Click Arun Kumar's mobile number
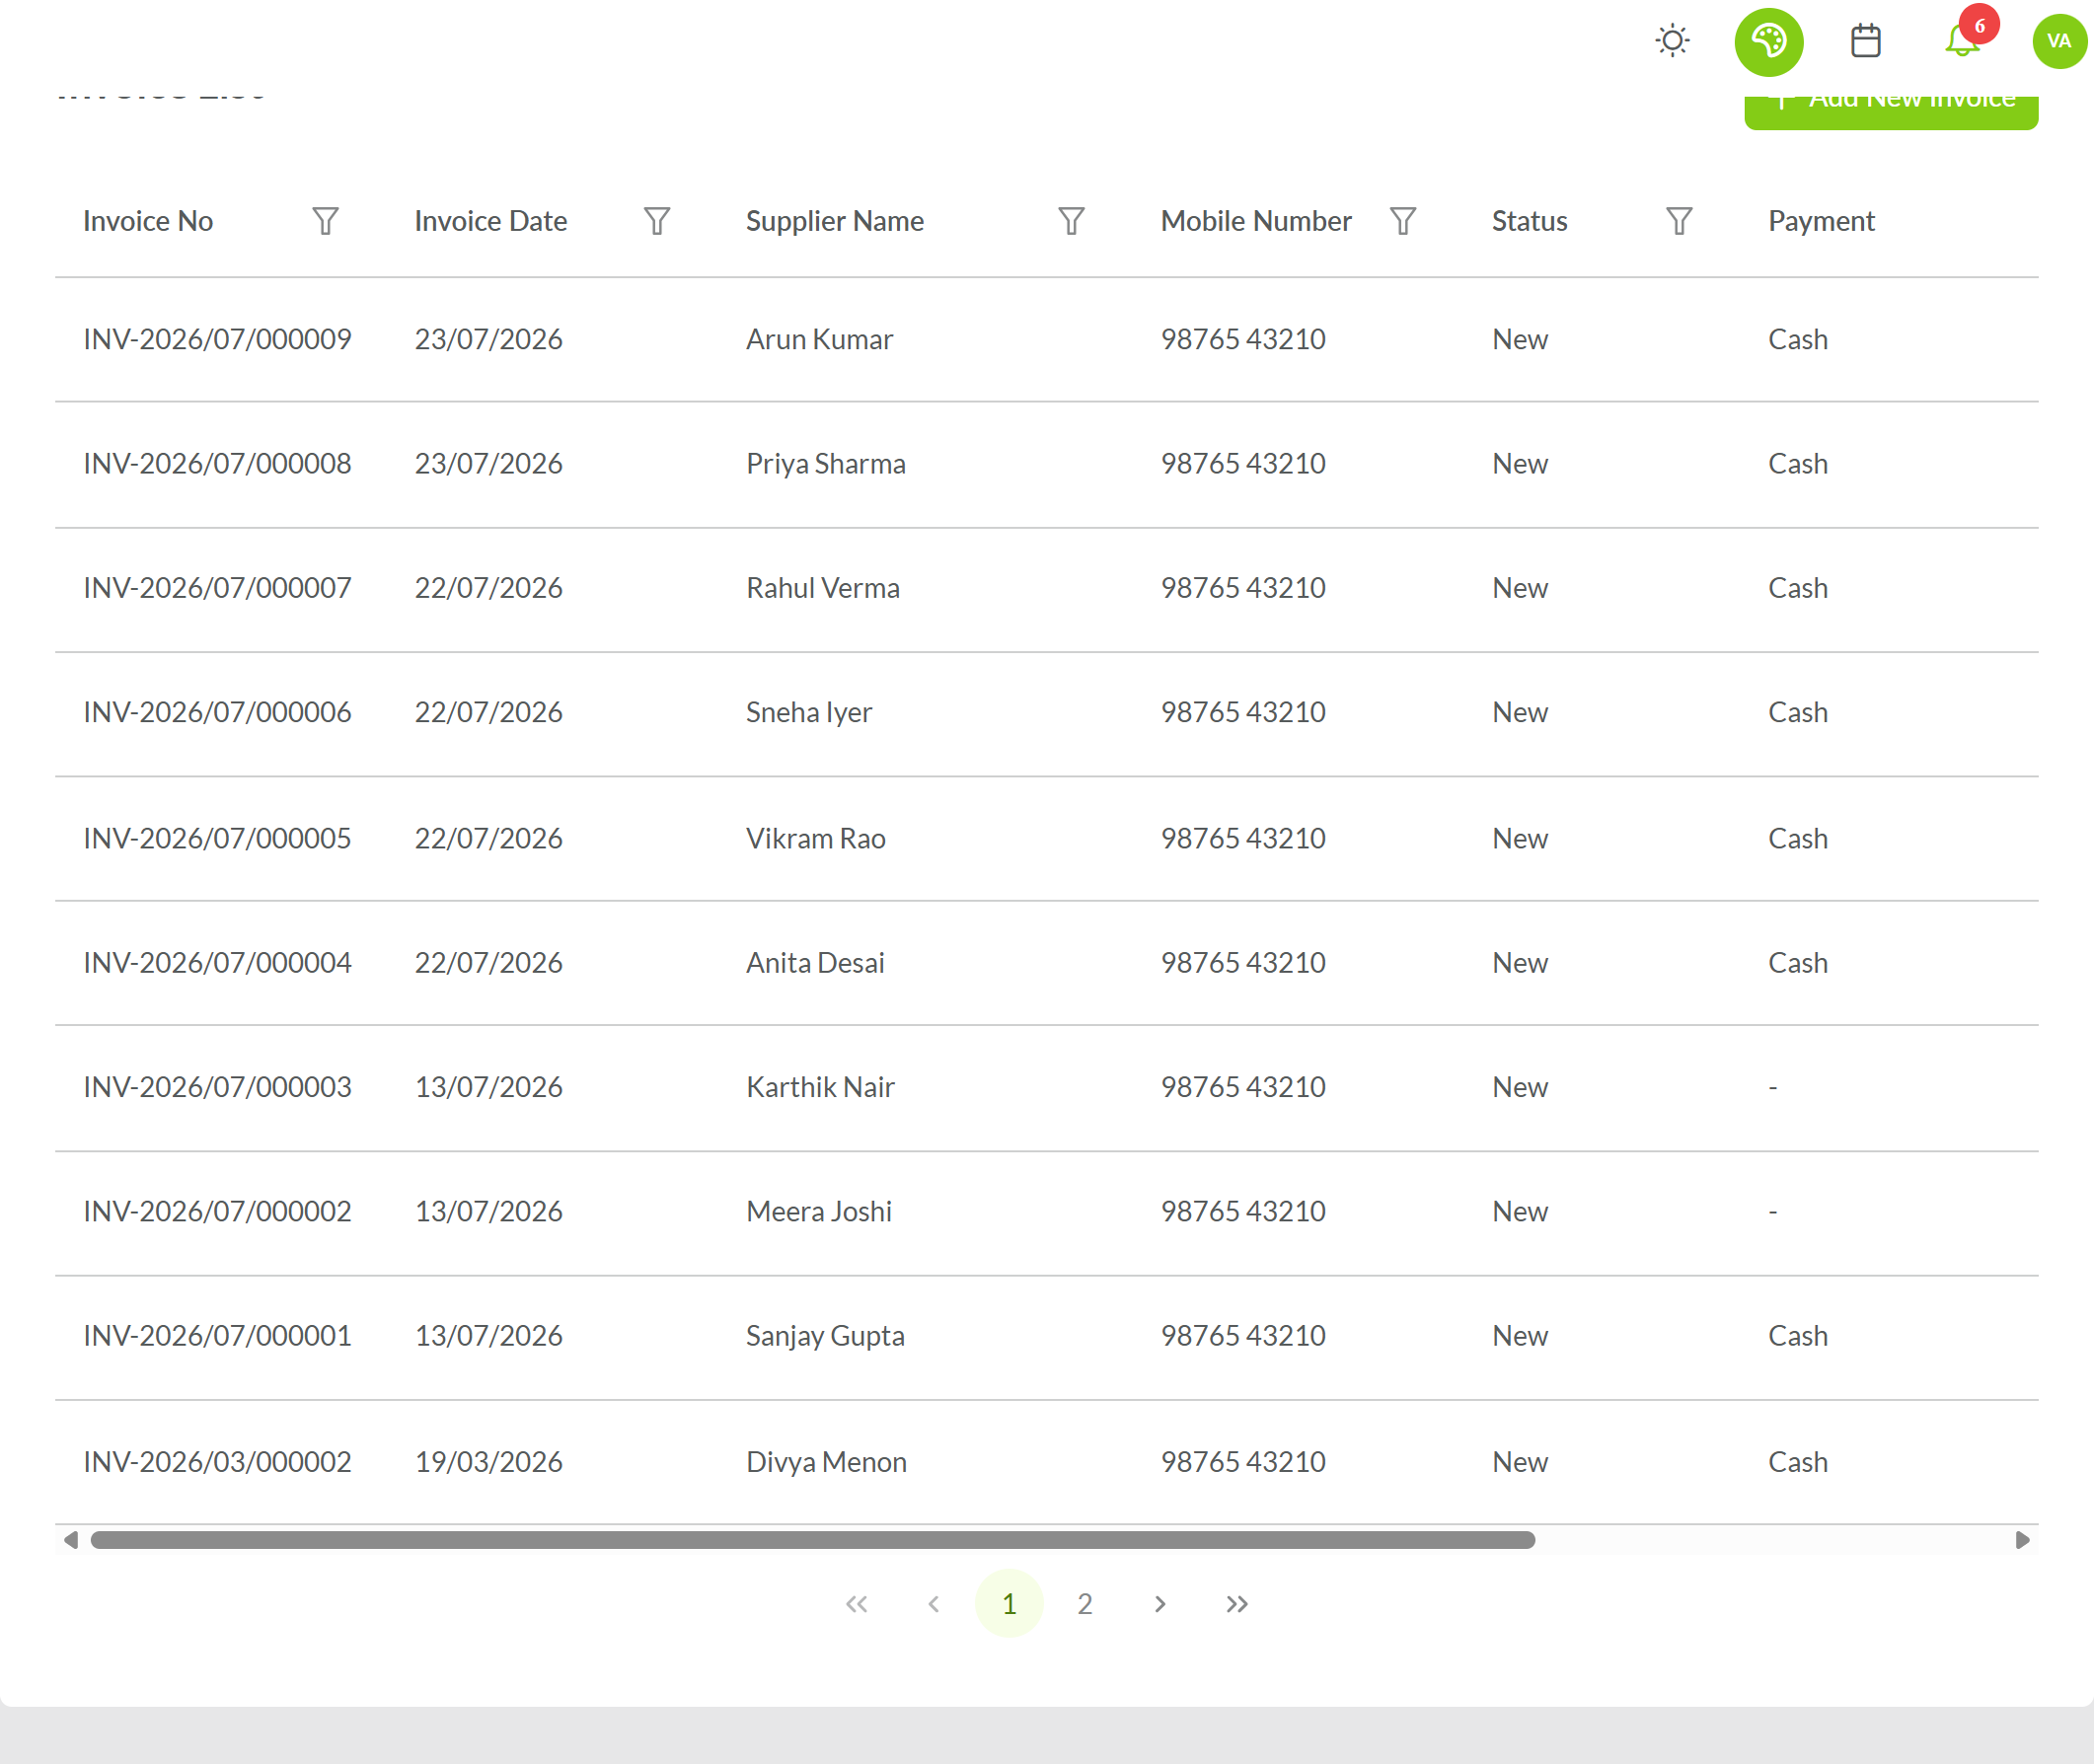2094x1764 pixels. pyautogui.click(x=1243, y=339)
